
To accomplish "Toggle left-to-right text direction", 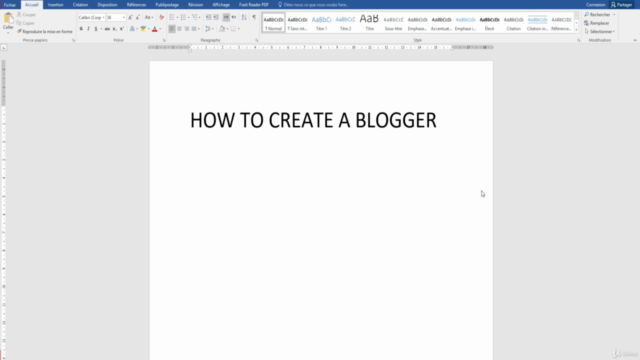I will click(226, 18).
